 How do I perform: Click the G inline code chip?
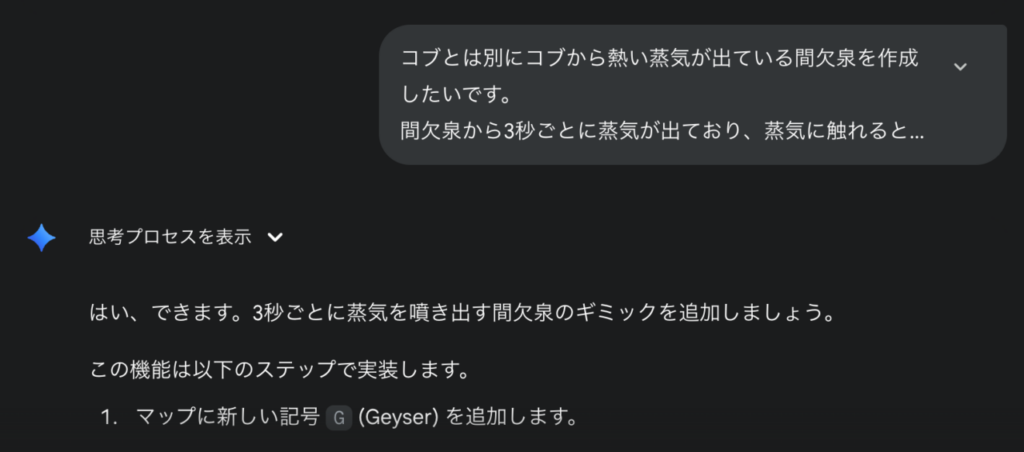(338, 418)
